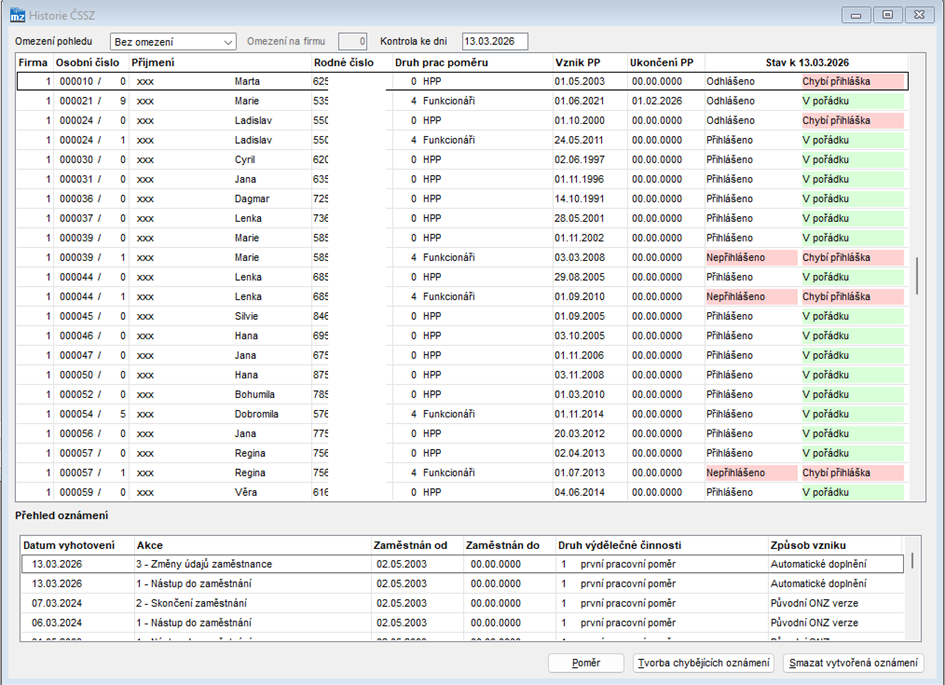Select the '3 - Změny údajů zaměstnance' notification row
Screen dimensions: 945x685
(462, 564)
